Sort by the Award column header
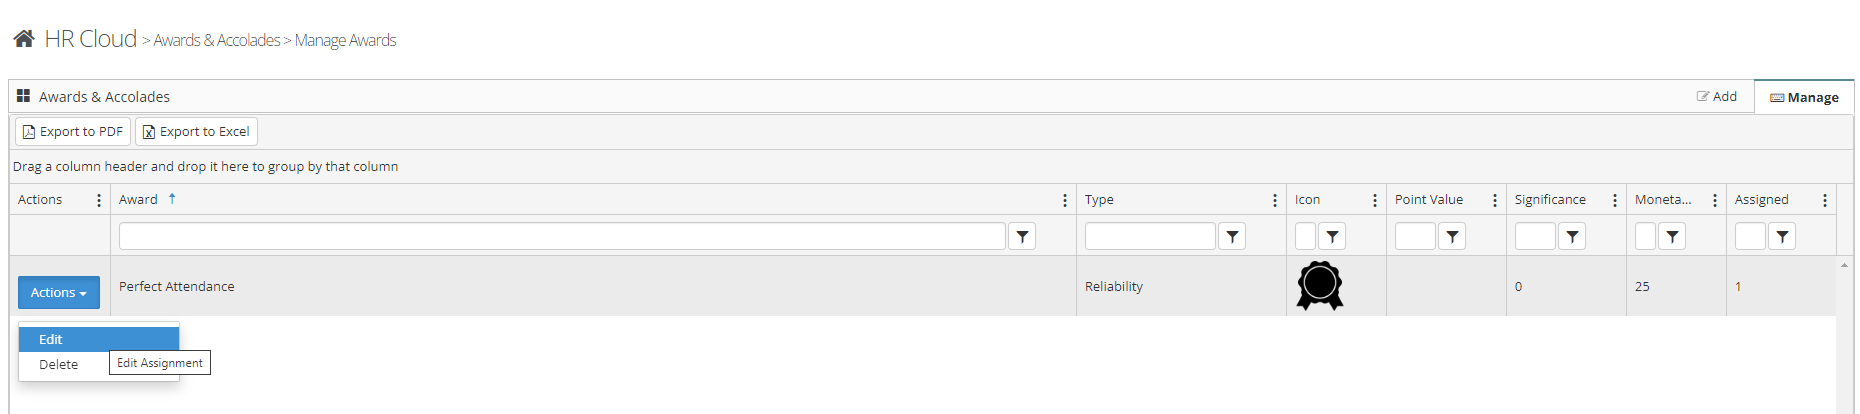Screen dimensions: 1860x414 coord(139,200)
